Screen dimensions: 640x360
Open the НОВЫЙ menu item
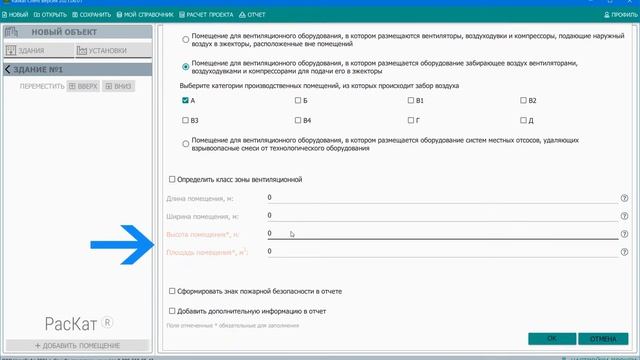(x=15, y=15)
